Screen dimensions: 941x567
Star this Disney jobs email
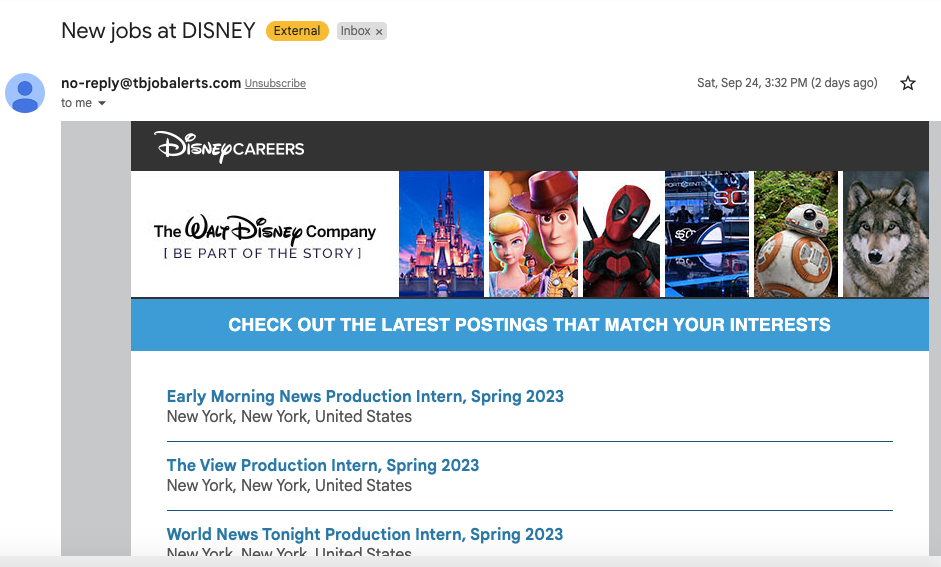pos(907,83)
